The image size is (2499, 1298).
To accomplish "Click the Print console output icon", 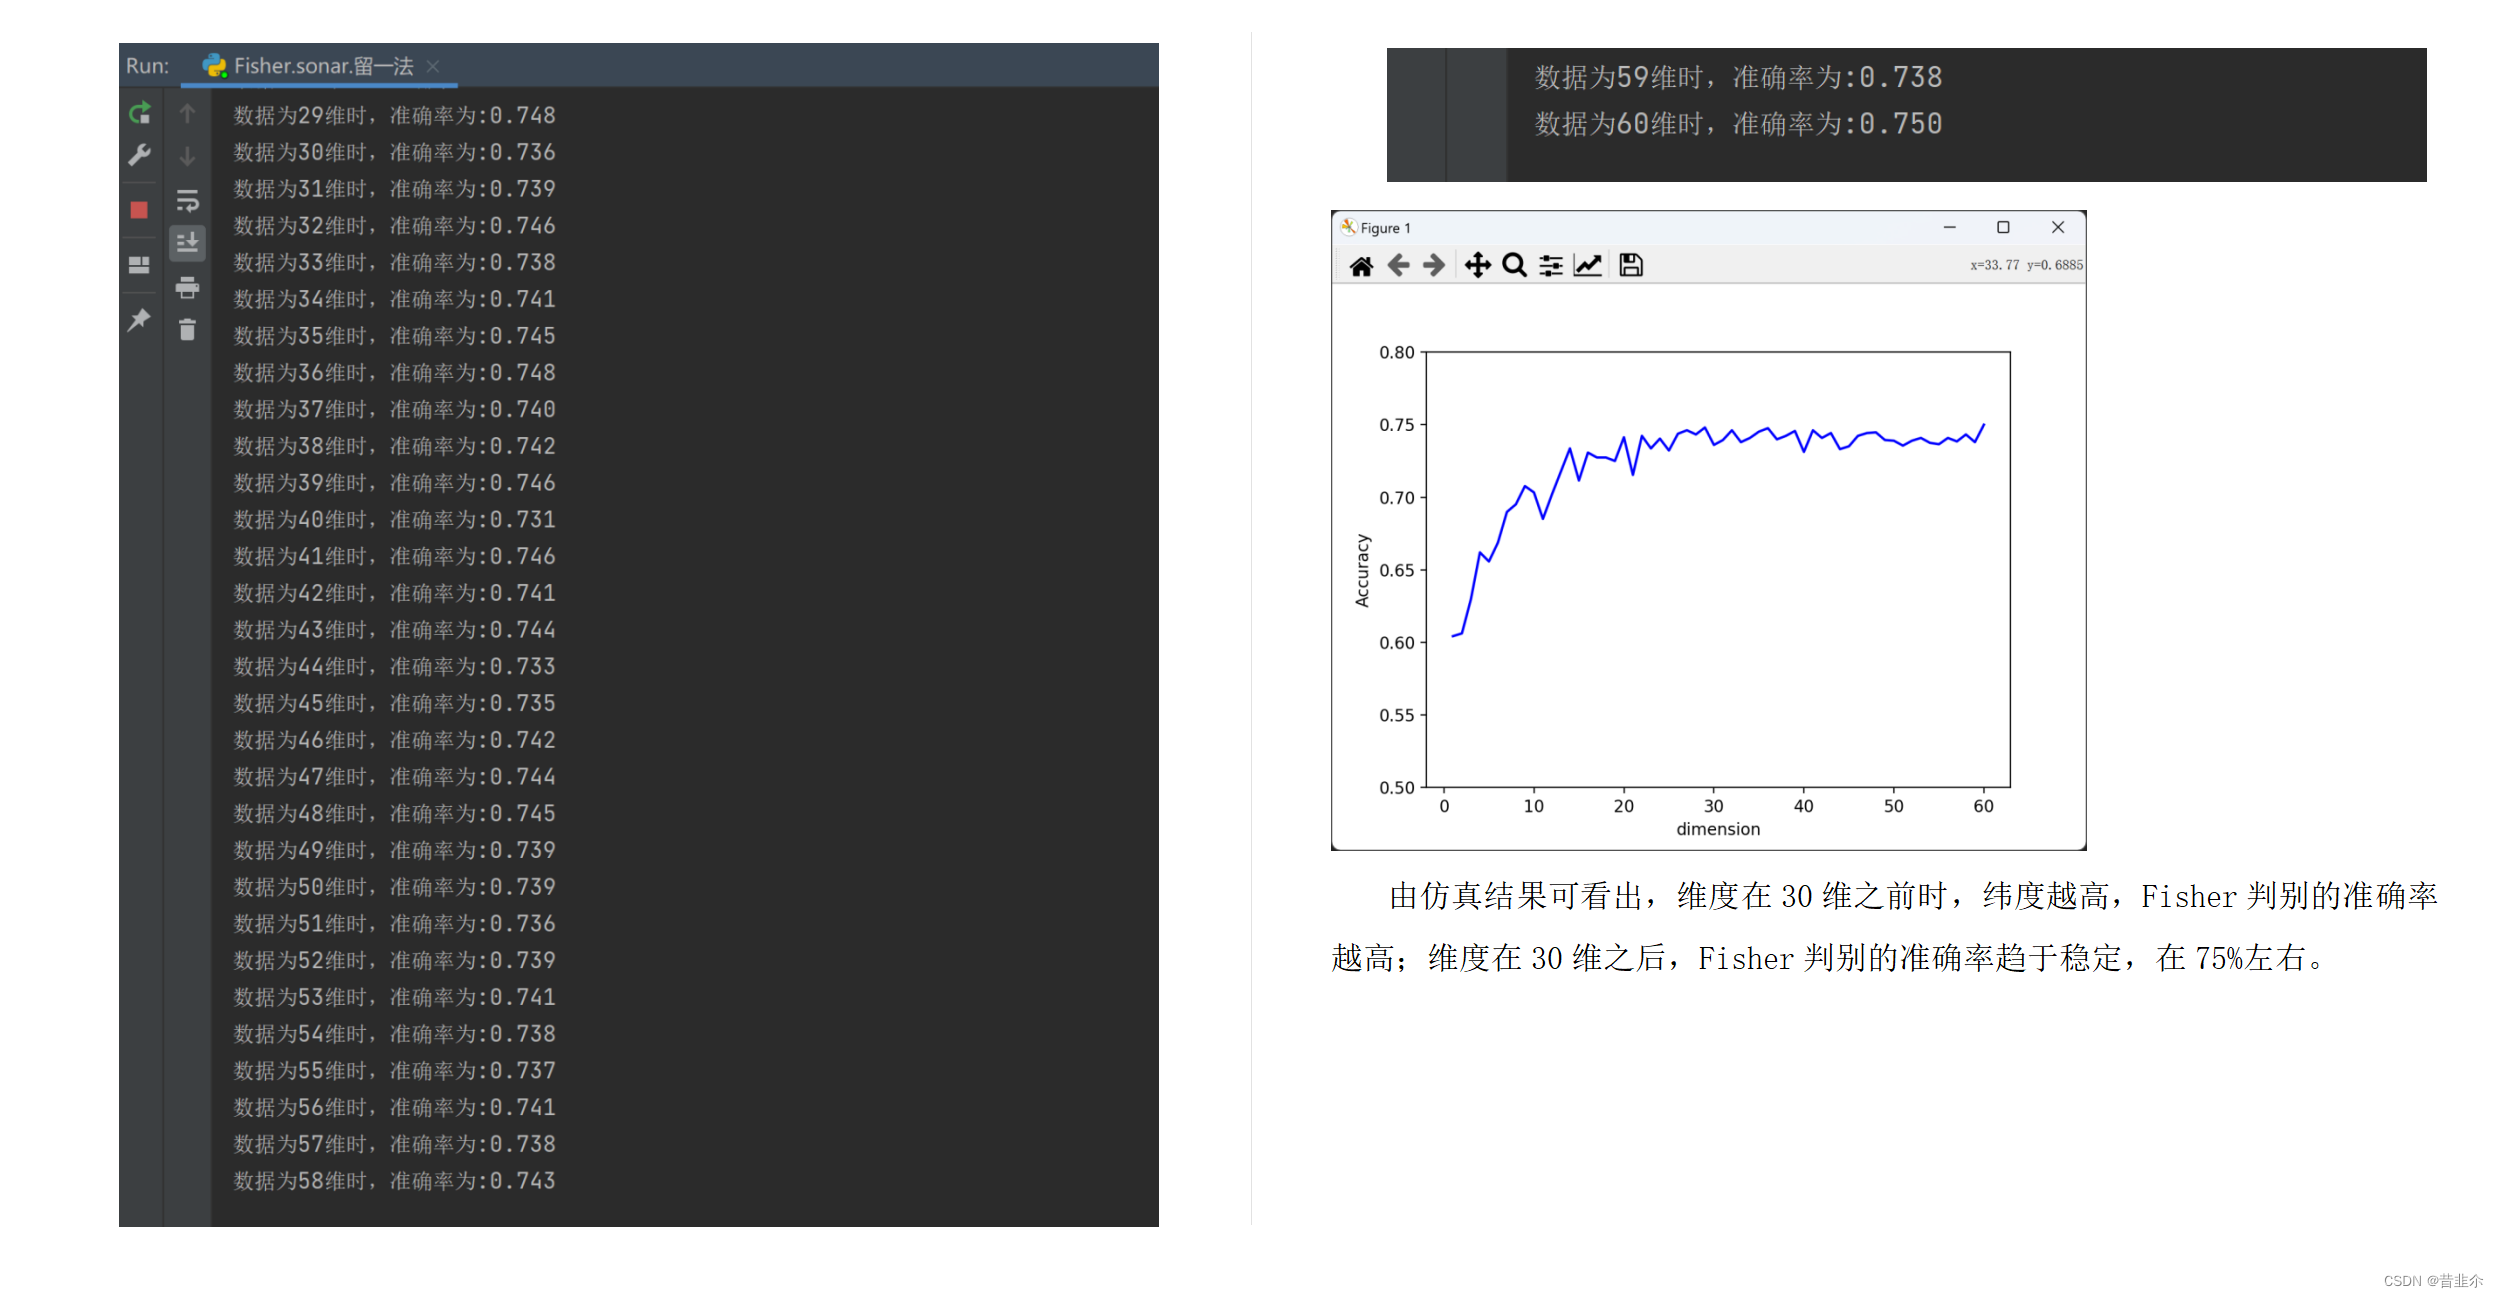I will click(187, 288).
